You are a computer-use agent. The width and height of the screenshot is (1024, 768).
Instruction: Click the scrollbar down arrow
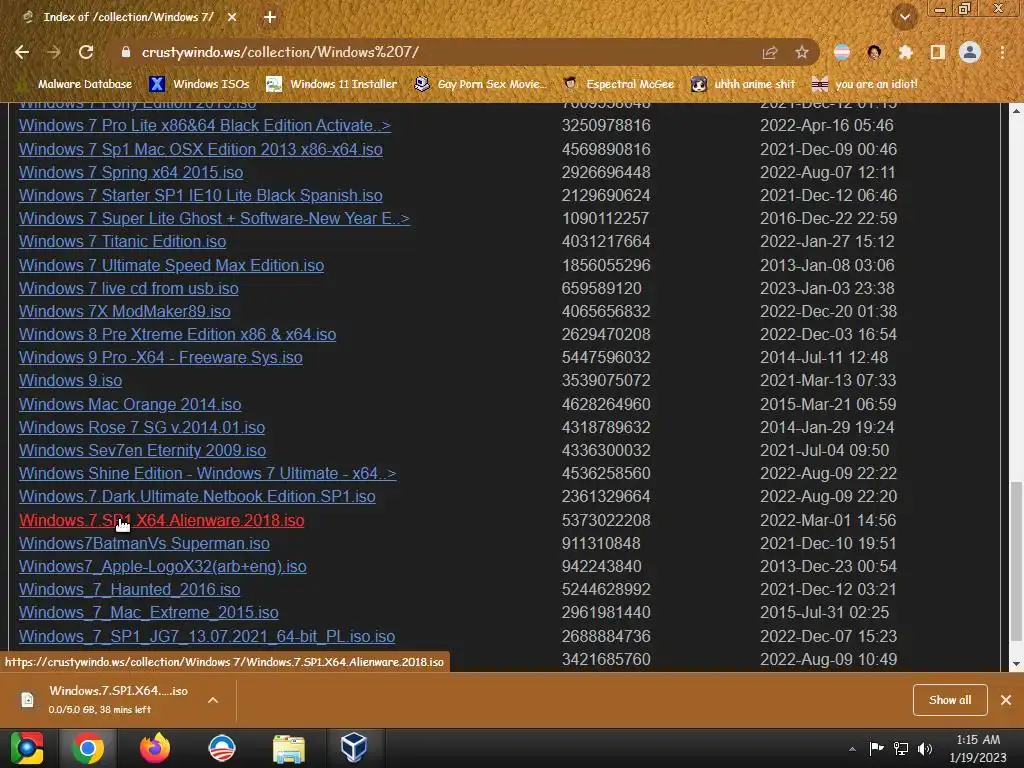tap(1016, 664)
